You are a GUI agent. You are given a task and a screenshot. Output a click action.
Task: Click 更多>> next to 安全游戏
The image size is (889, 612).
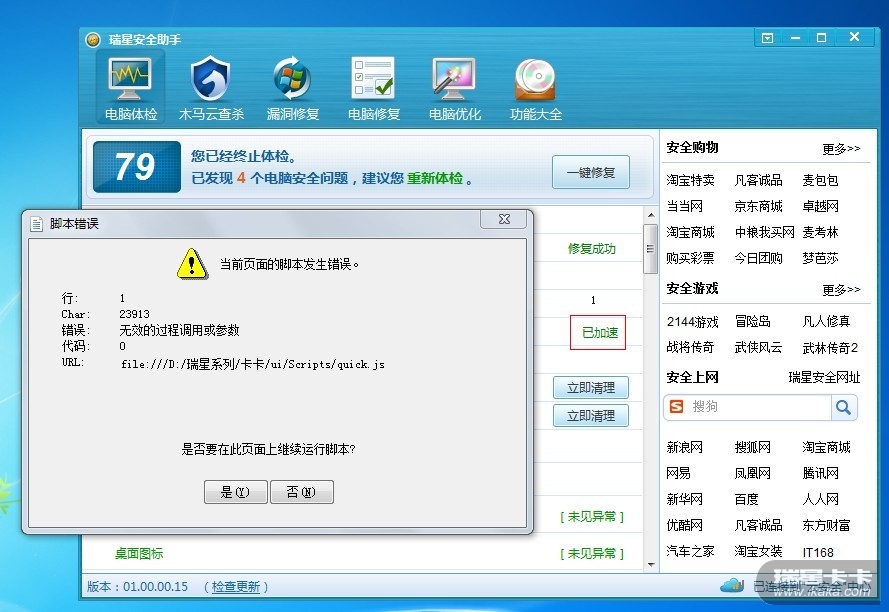click(x=841, y=290)
